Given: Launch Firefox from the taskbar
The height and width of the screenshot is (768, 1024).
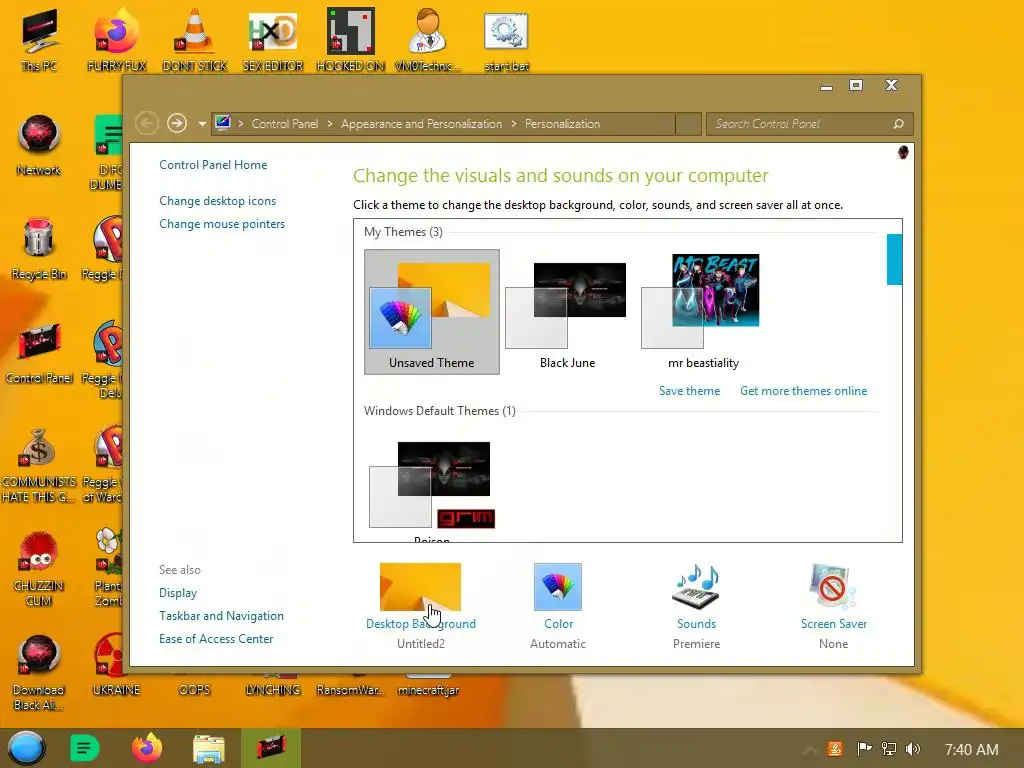Looking at the screenshot, I should [147, 748].
